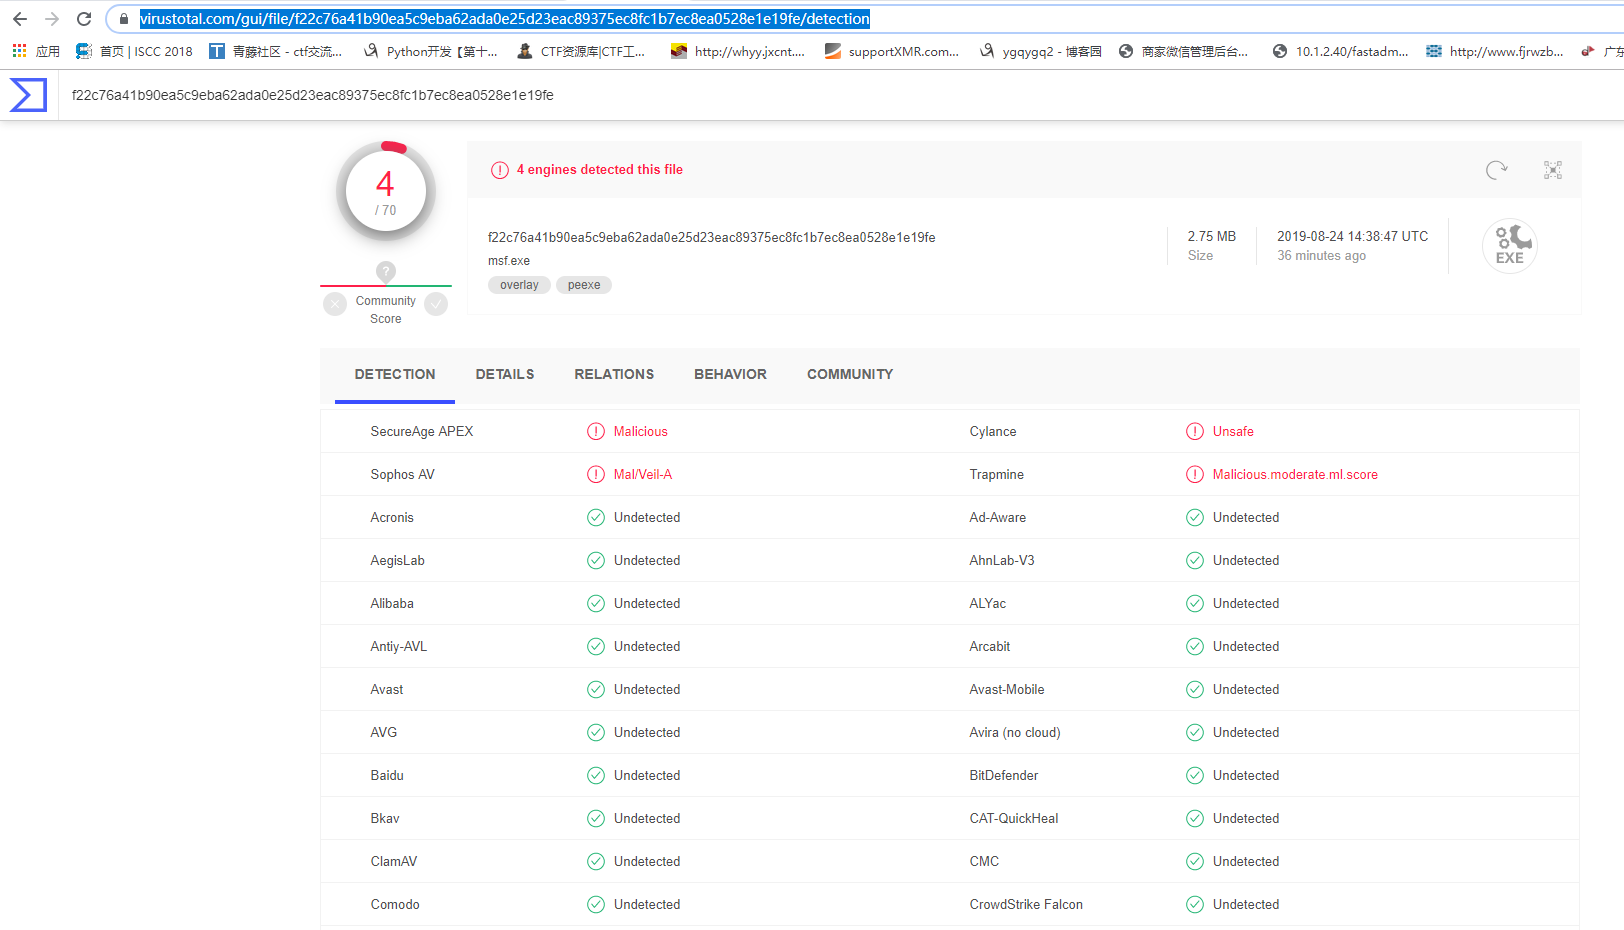Click SecureAge APEX malicious alert icon
The width and height of the screenshot is (1624, 930).
pos(596,431)
